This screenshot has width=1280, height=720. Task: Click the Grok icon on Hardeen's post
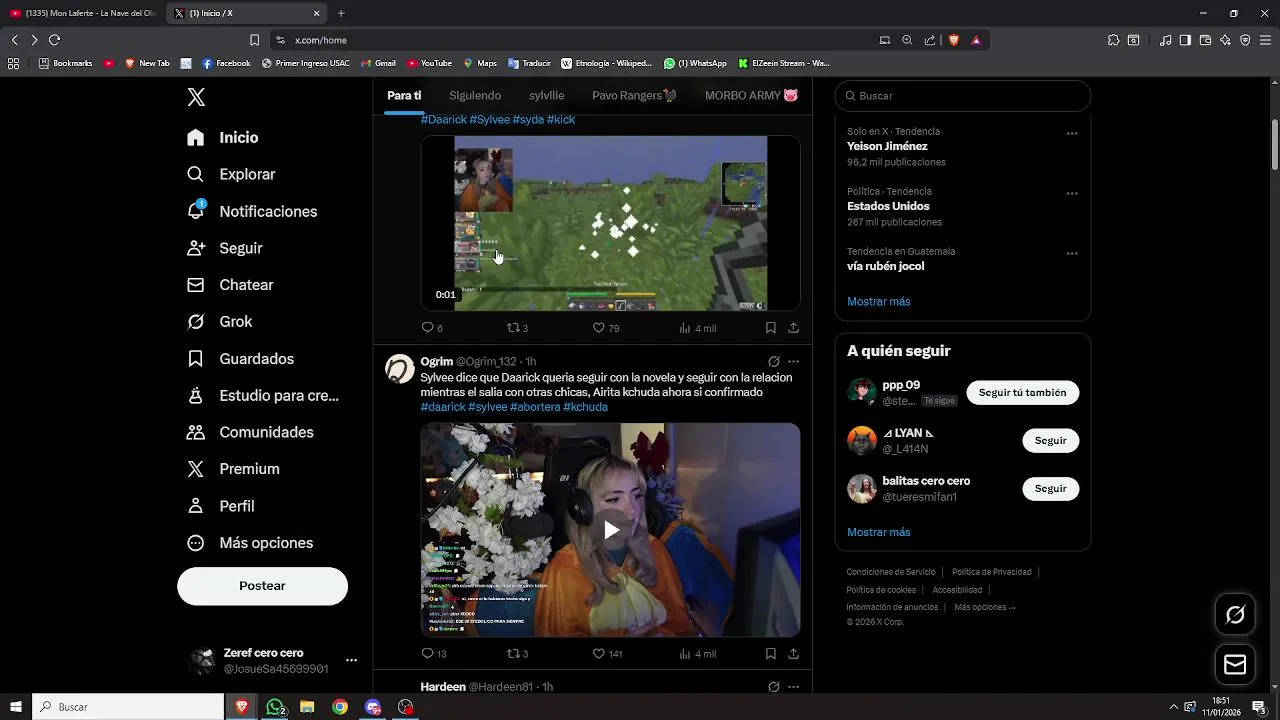[x=773, y=687]
